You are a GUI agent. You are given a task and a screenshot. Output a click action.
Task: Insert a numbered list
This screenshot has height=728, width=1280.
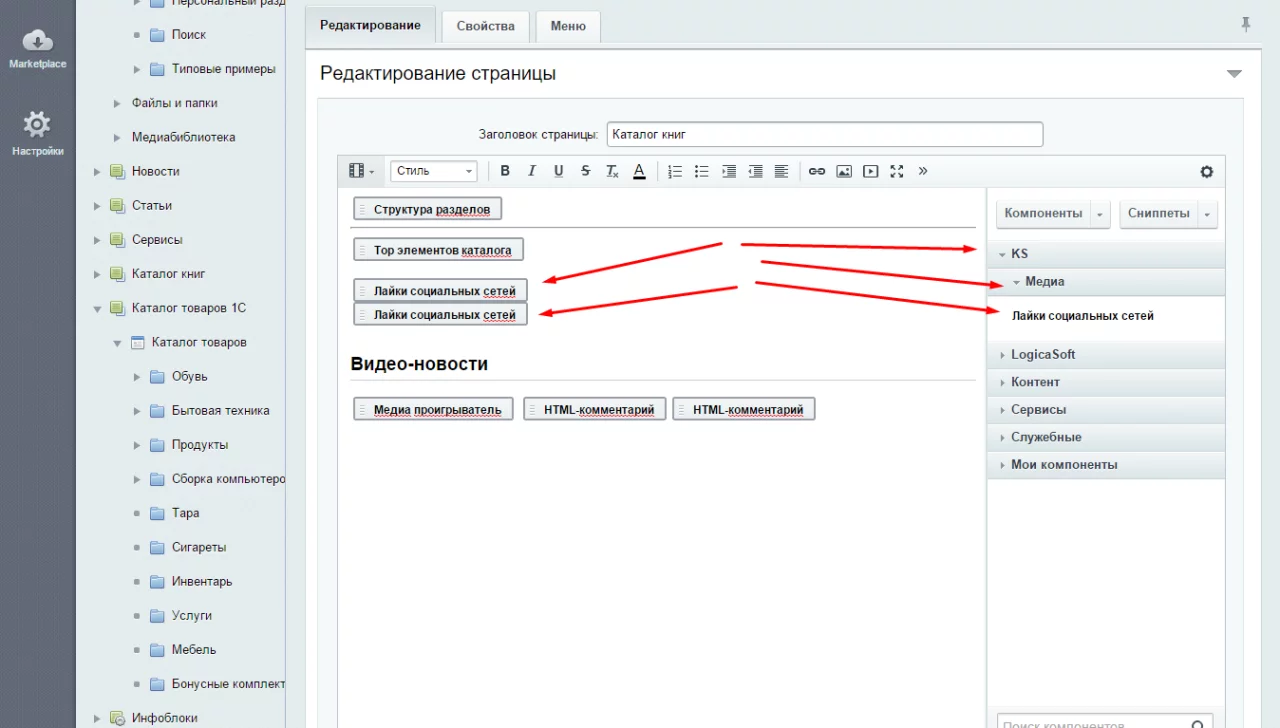675,171
